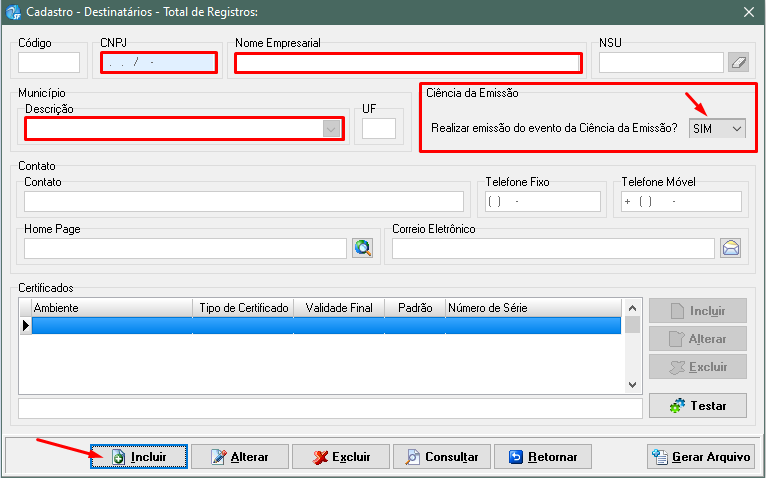Viewport: 766px width, 478px height.
Task: Select the Telefone Fixo field
Action: (542, 201)
